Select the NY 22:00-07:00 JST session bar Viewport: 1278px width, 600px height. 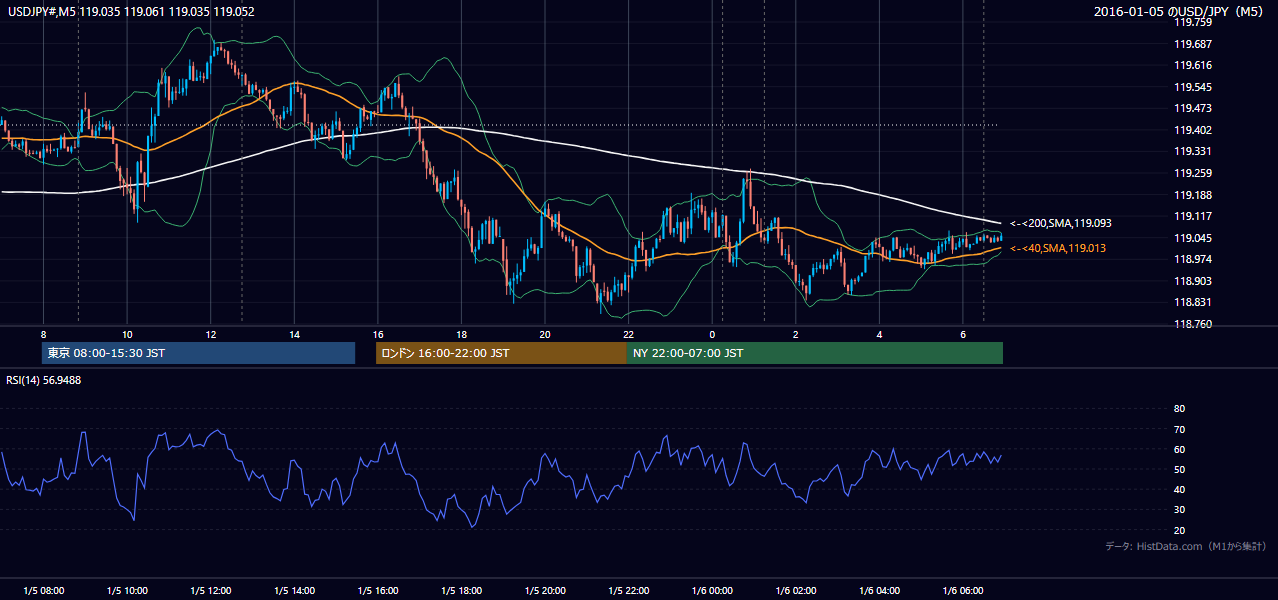click(x=815, y=353)
